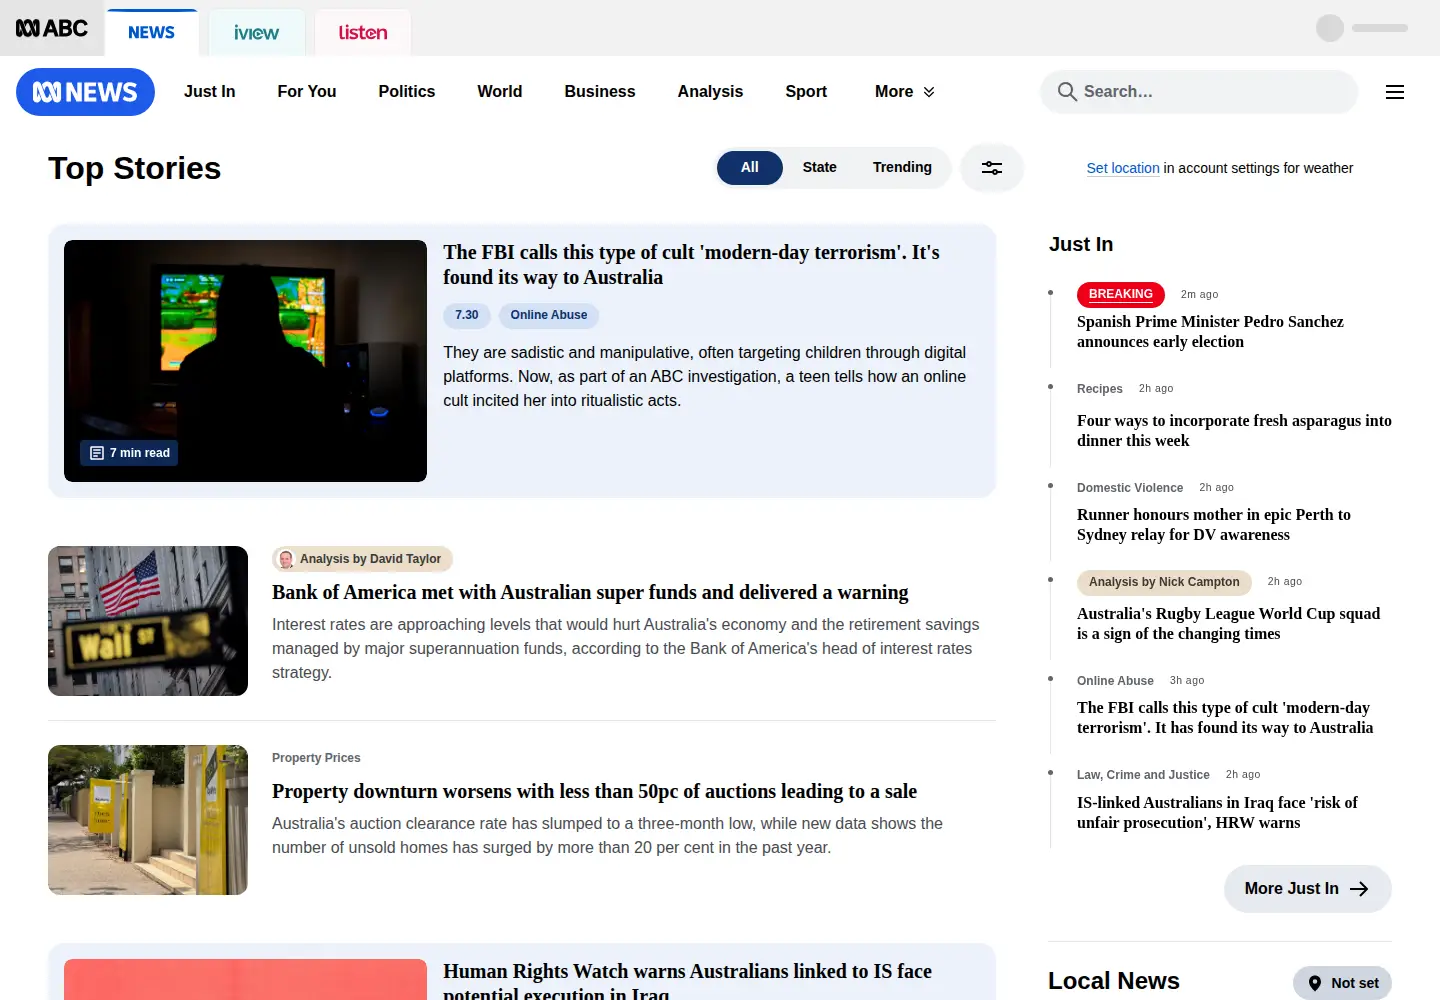Screen dimensions: 1440x1000
Task: Open the Property downturn worsens headline
Action: click(x=594, y=792)
